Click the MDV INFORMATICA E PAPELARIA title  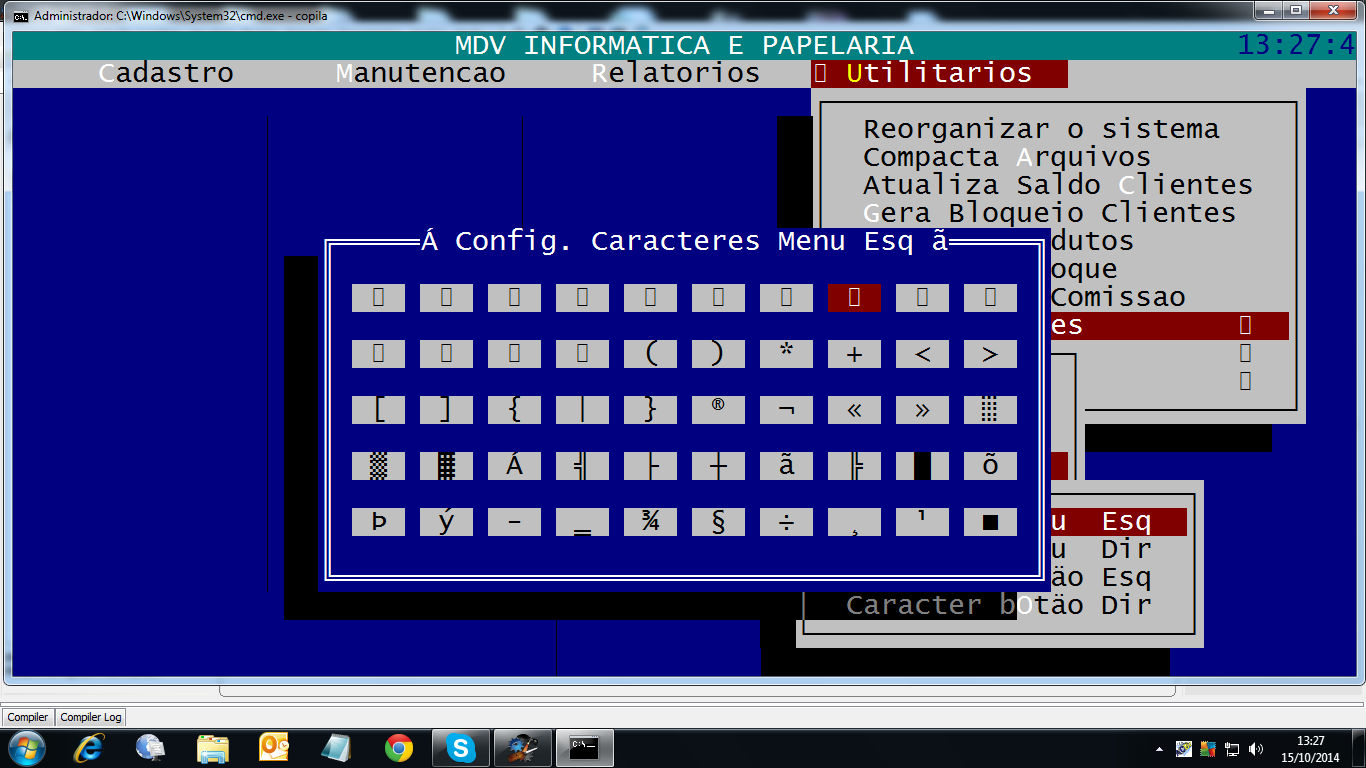[x=684, y=46]
